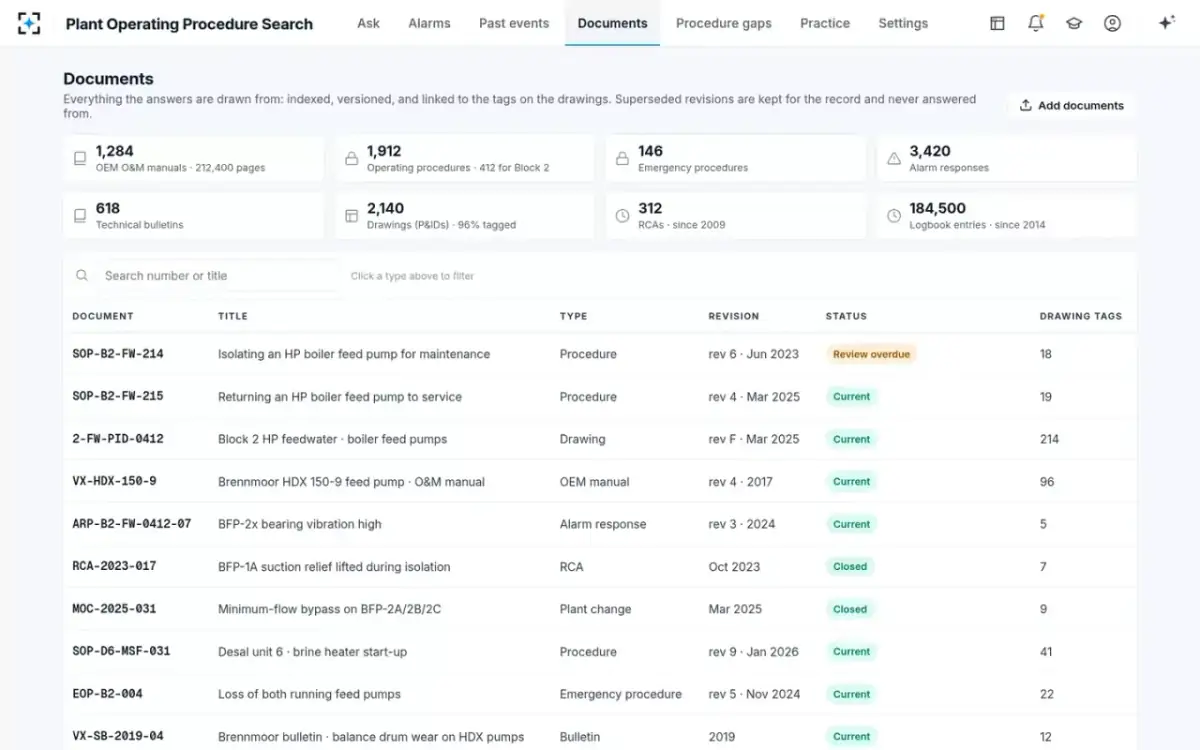Switch to the Ask tab
This screenshot has height=750, width=1200.
pyautogui.click(x=368, y=23)
